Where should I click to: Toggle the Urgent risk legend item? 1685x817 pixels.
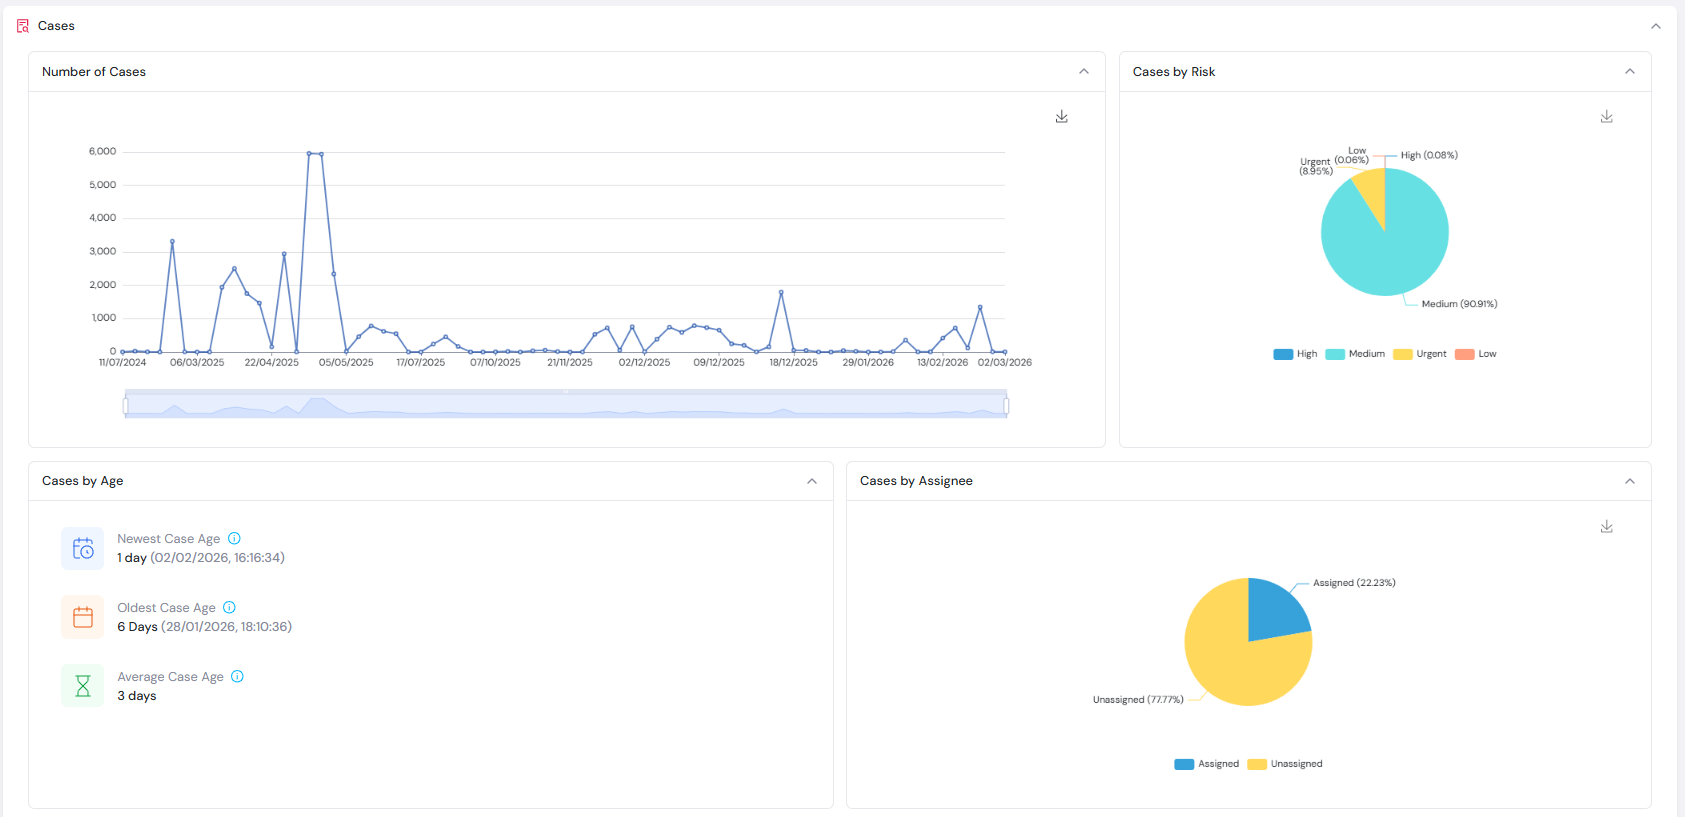1420,354
